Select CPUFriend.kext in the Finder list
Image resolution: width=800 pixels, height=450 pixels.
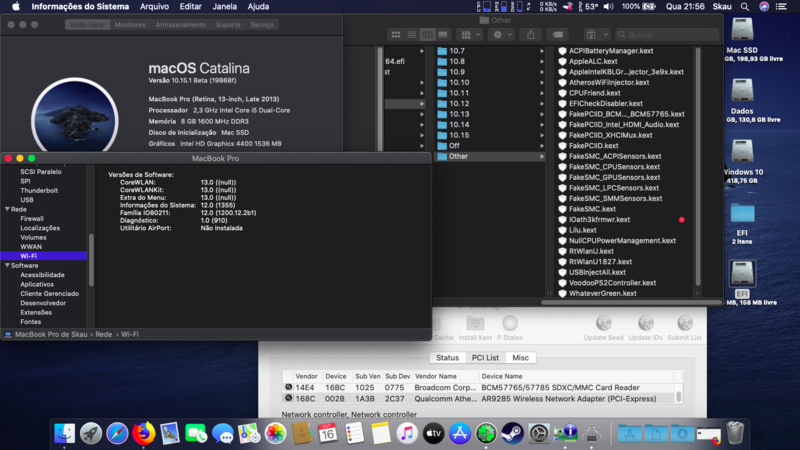594,93
